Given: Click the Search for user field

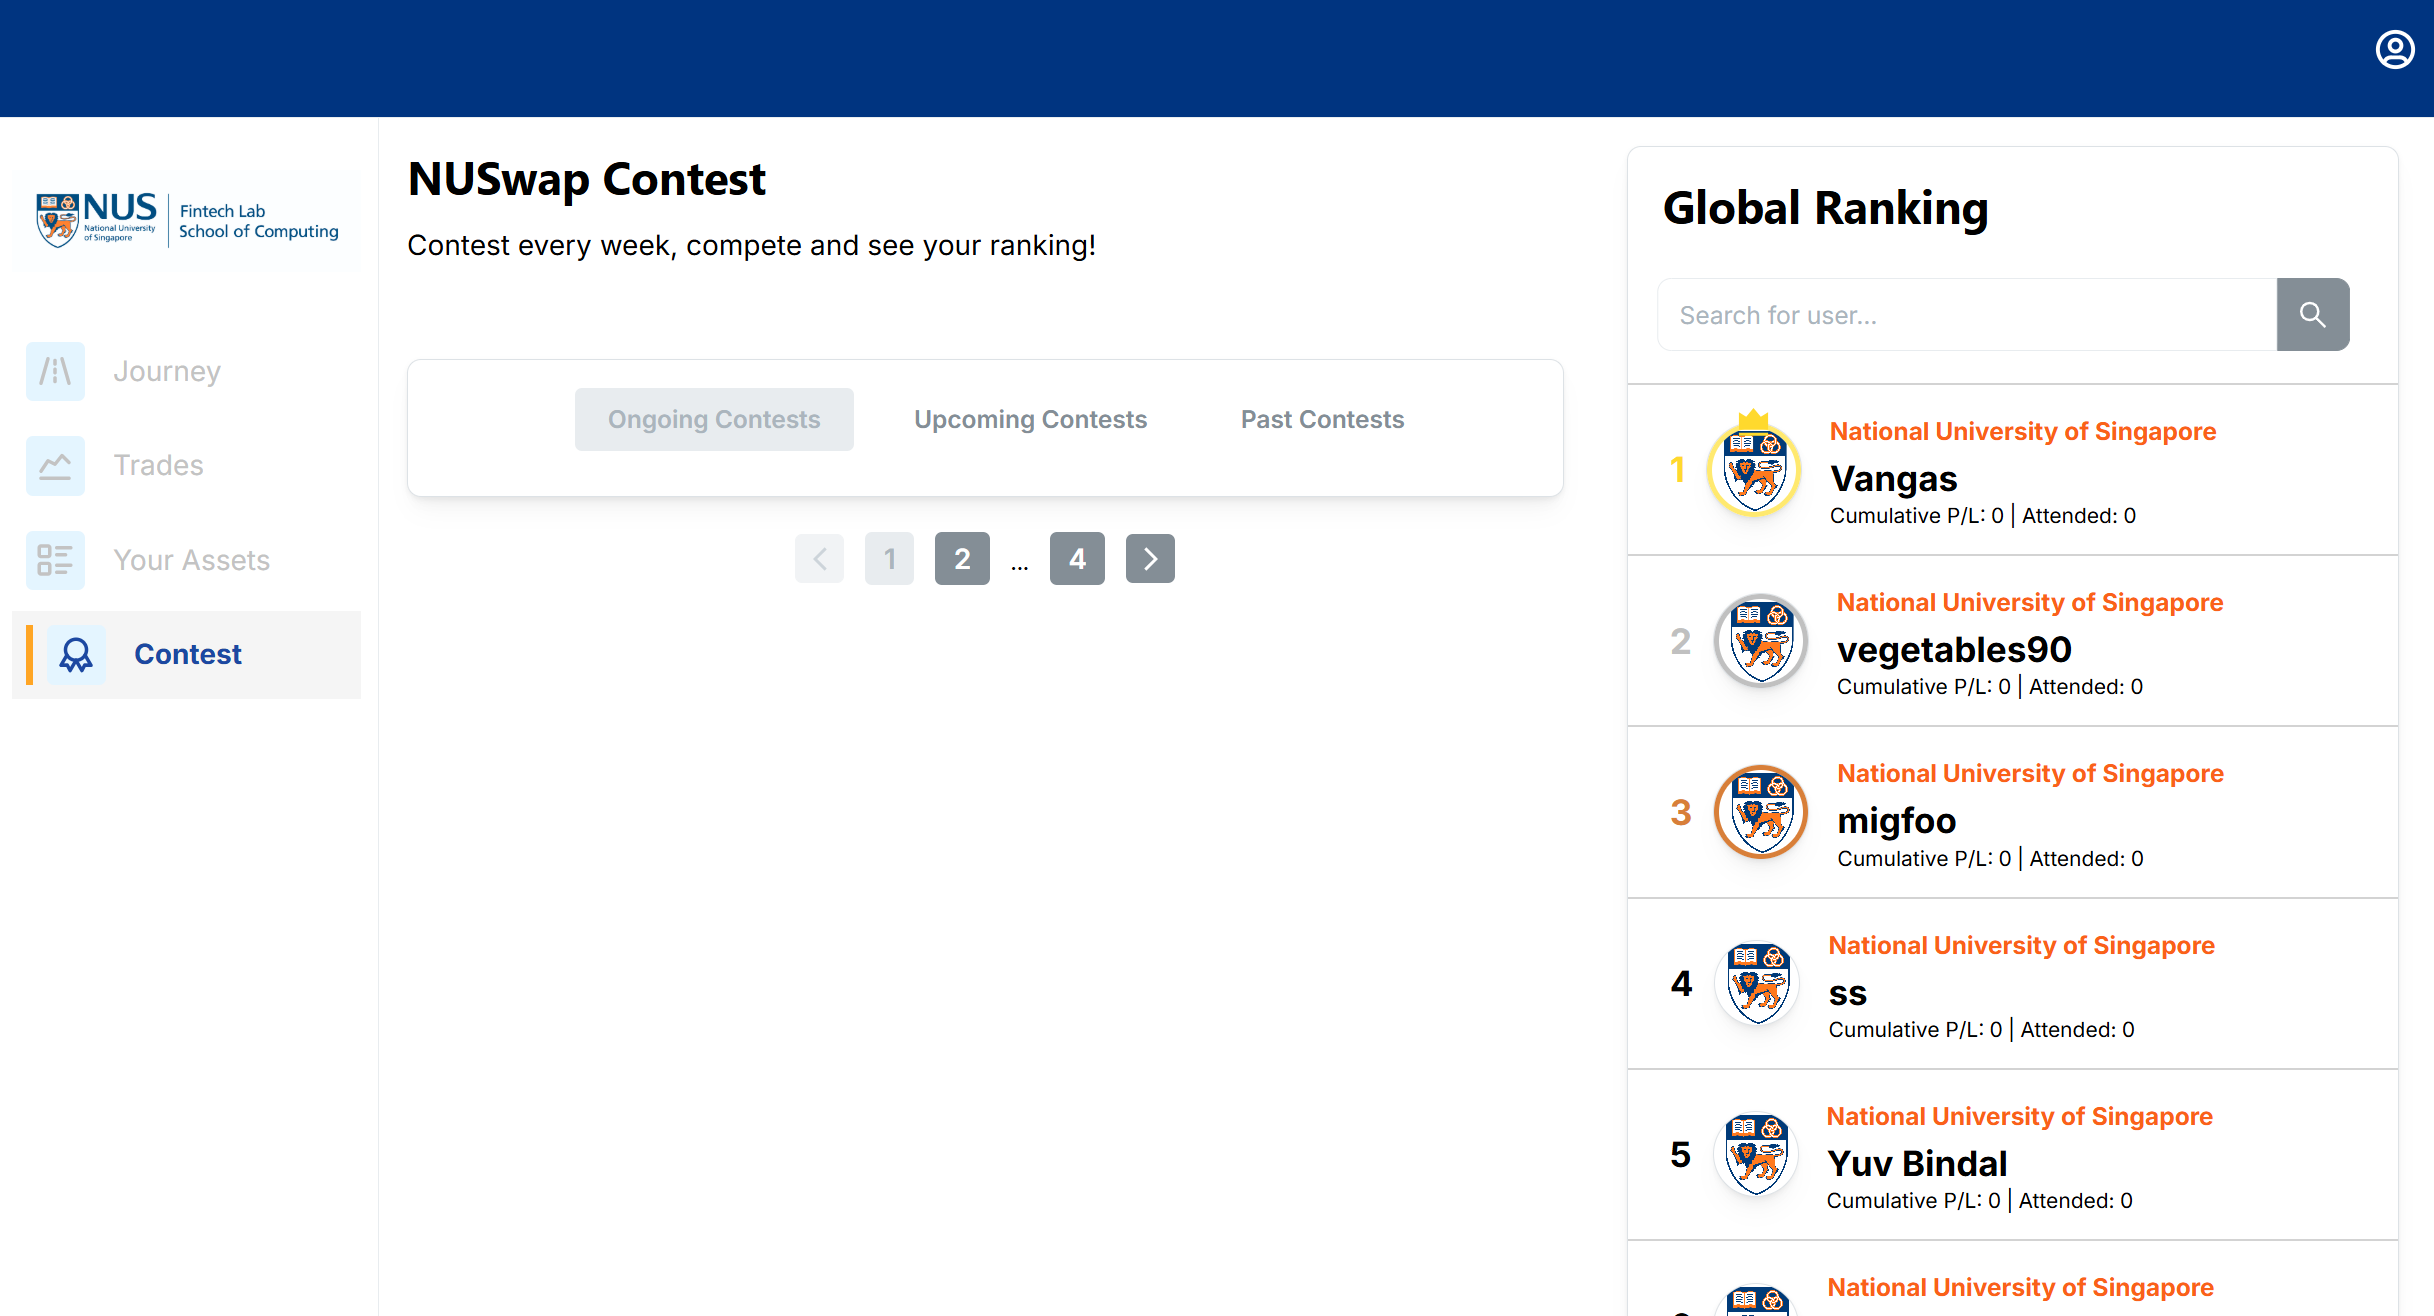Looking at the screenshot, I should click(1967, 315).
